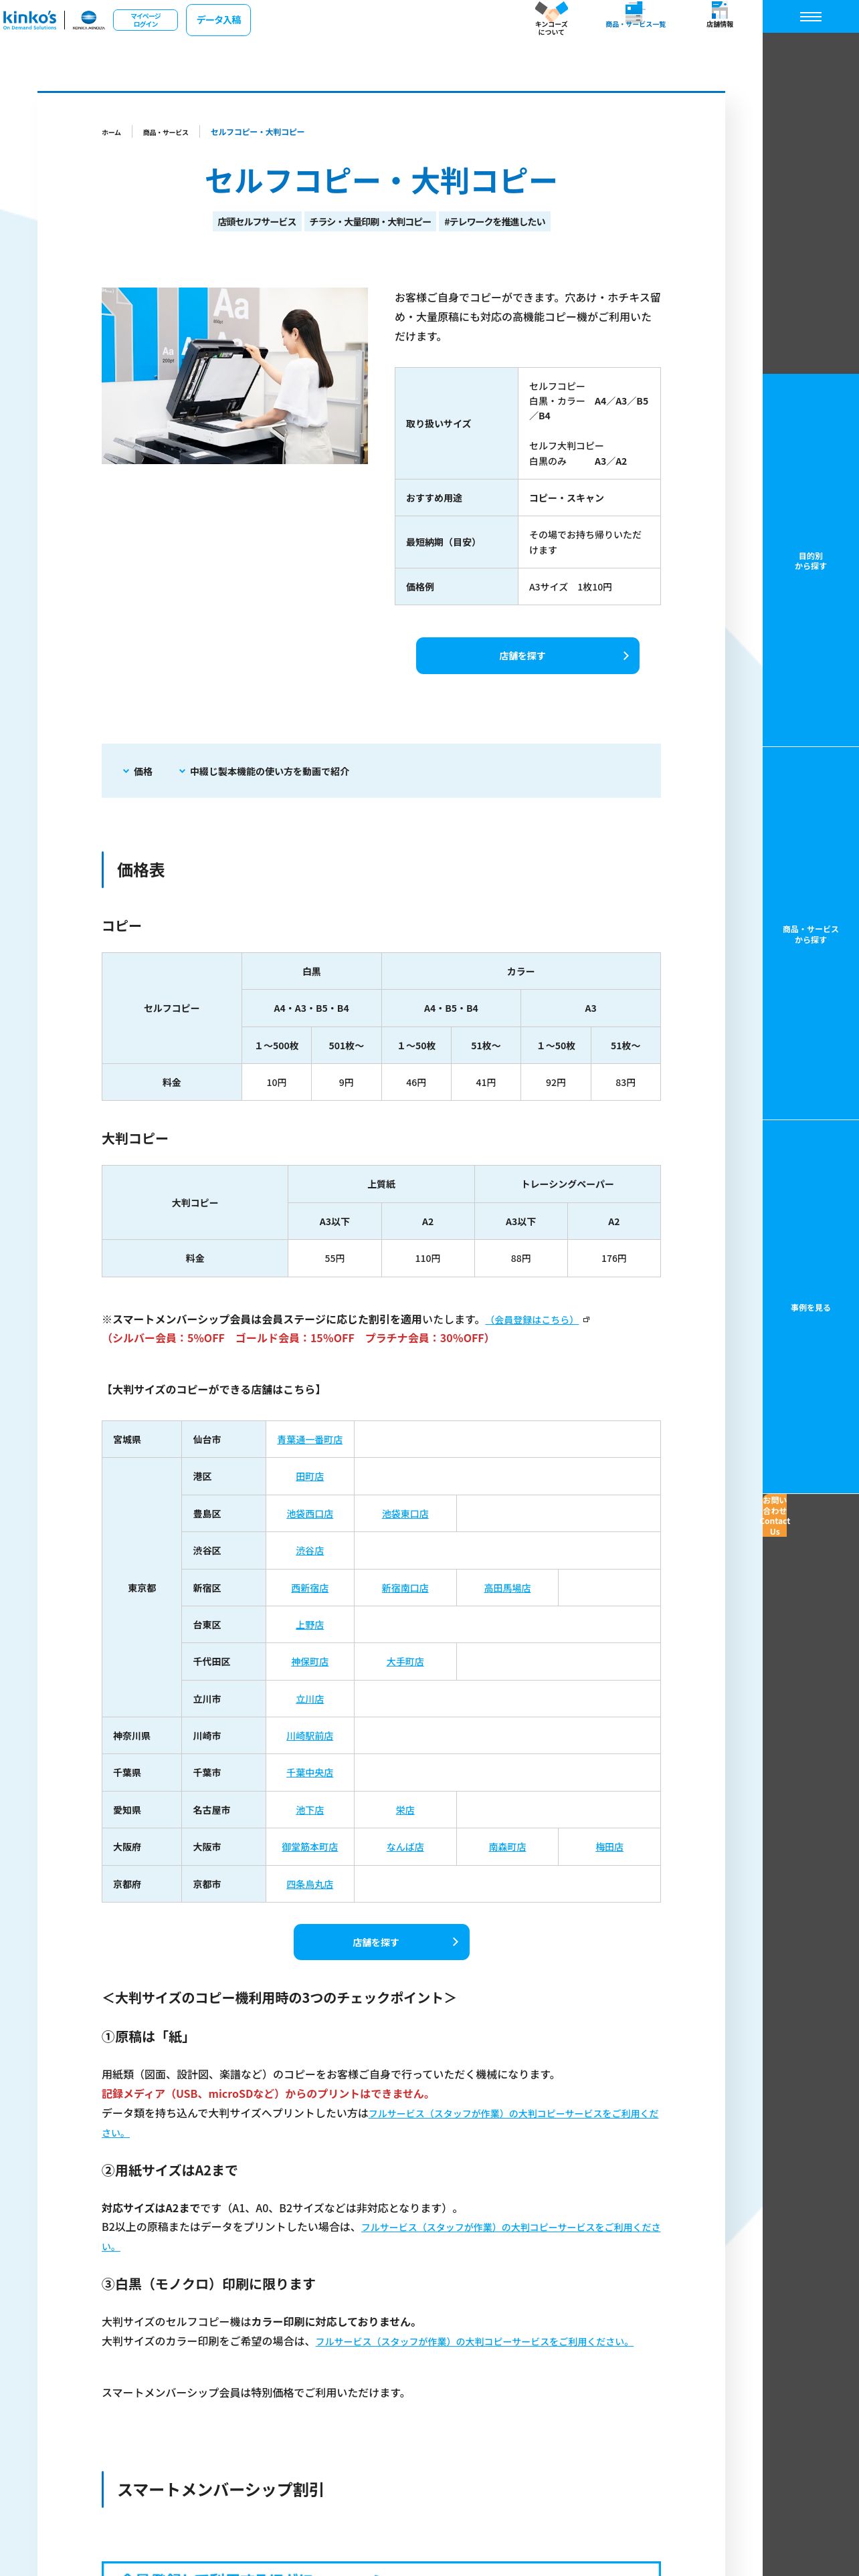Viewport: 859px width, 2576px height.
Task: Click the Konica Minolta logo
Action: point(88,20)
